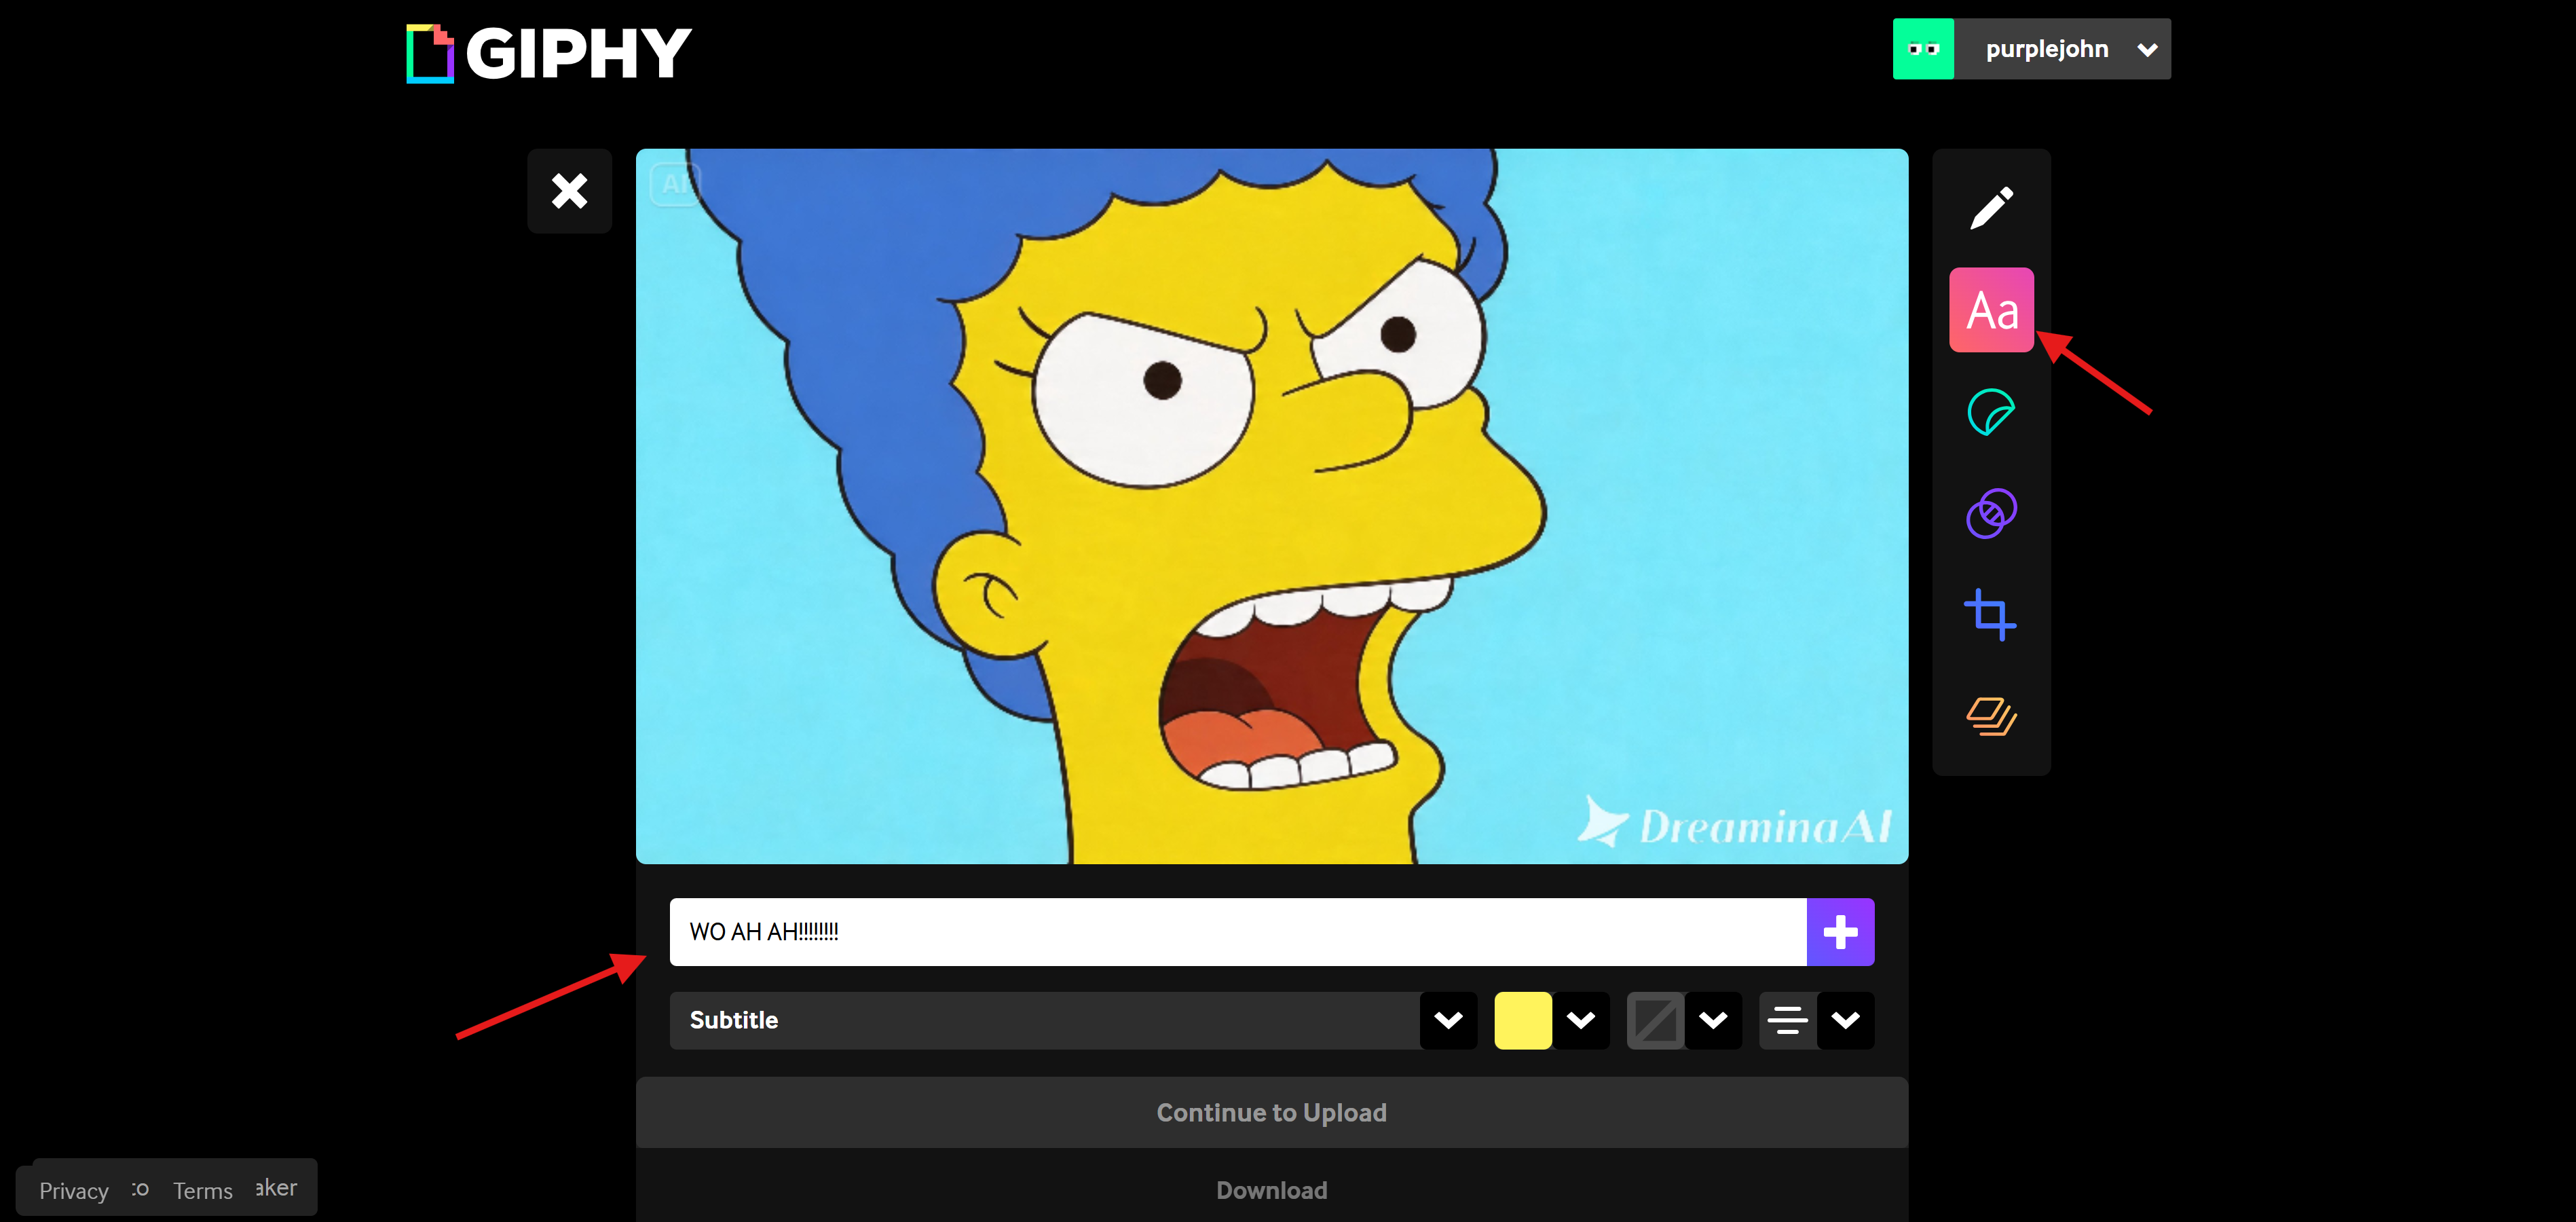Open the filters tool
Screen dimensions: 2576x1222
[x=1991, y=514]
